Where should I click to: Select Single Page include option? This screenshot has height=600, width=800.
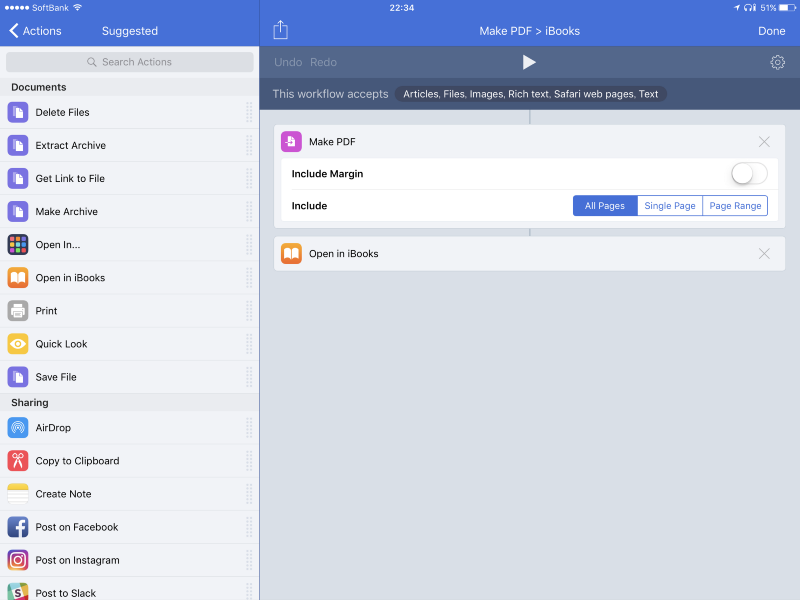click(670, 206)
